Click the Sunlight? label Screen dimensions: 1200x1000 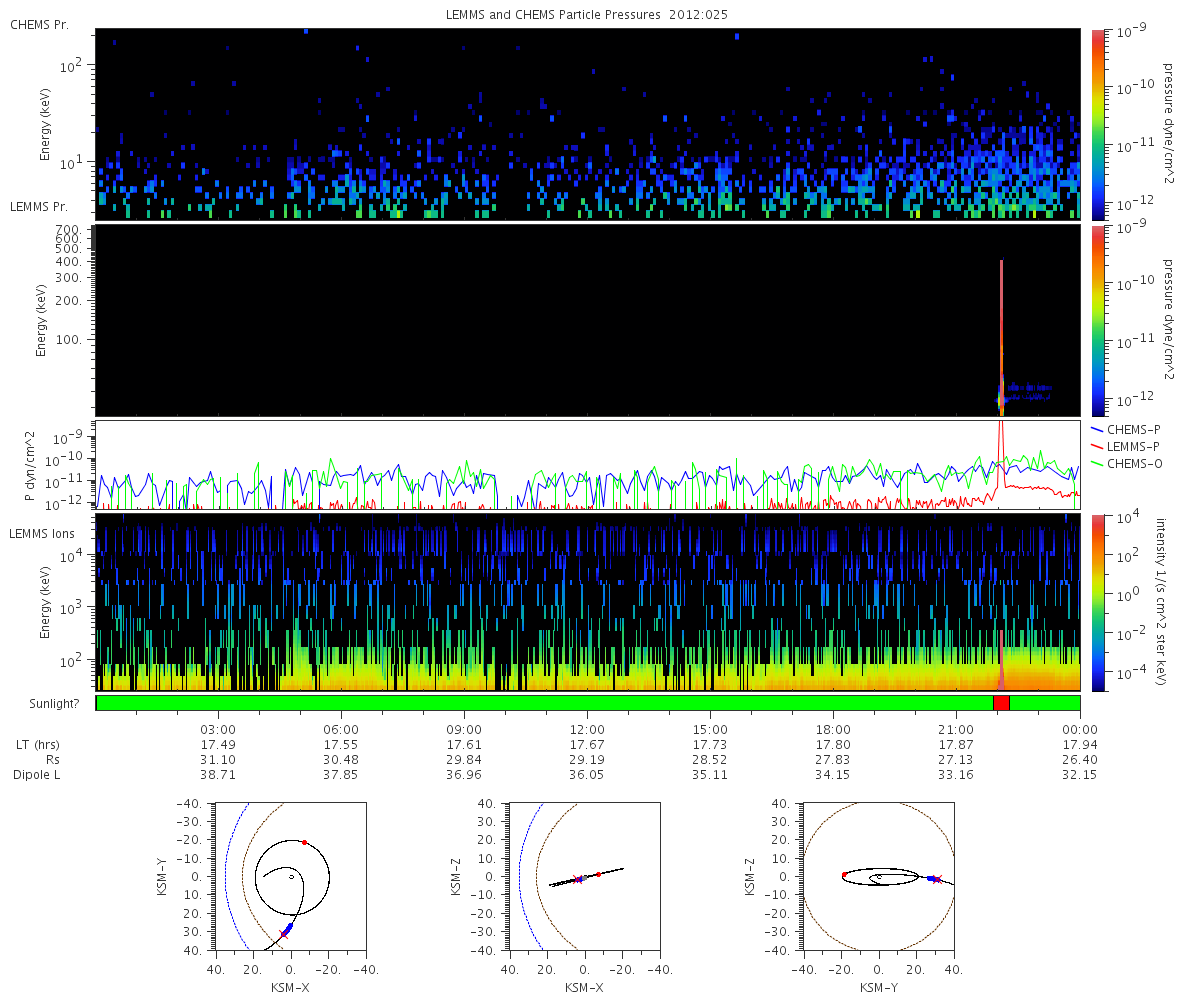coord(46,703)
